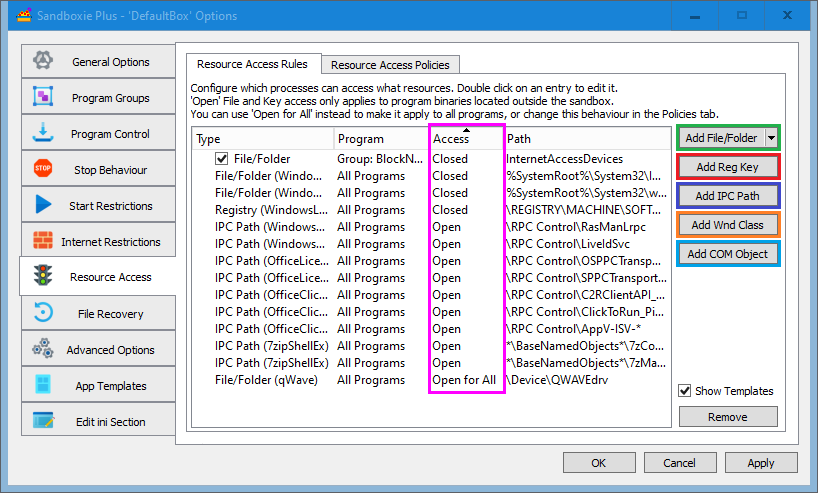This screenshot has width=818, height=493.
Task: Click Apply to save box options
Action: (761, 463)
